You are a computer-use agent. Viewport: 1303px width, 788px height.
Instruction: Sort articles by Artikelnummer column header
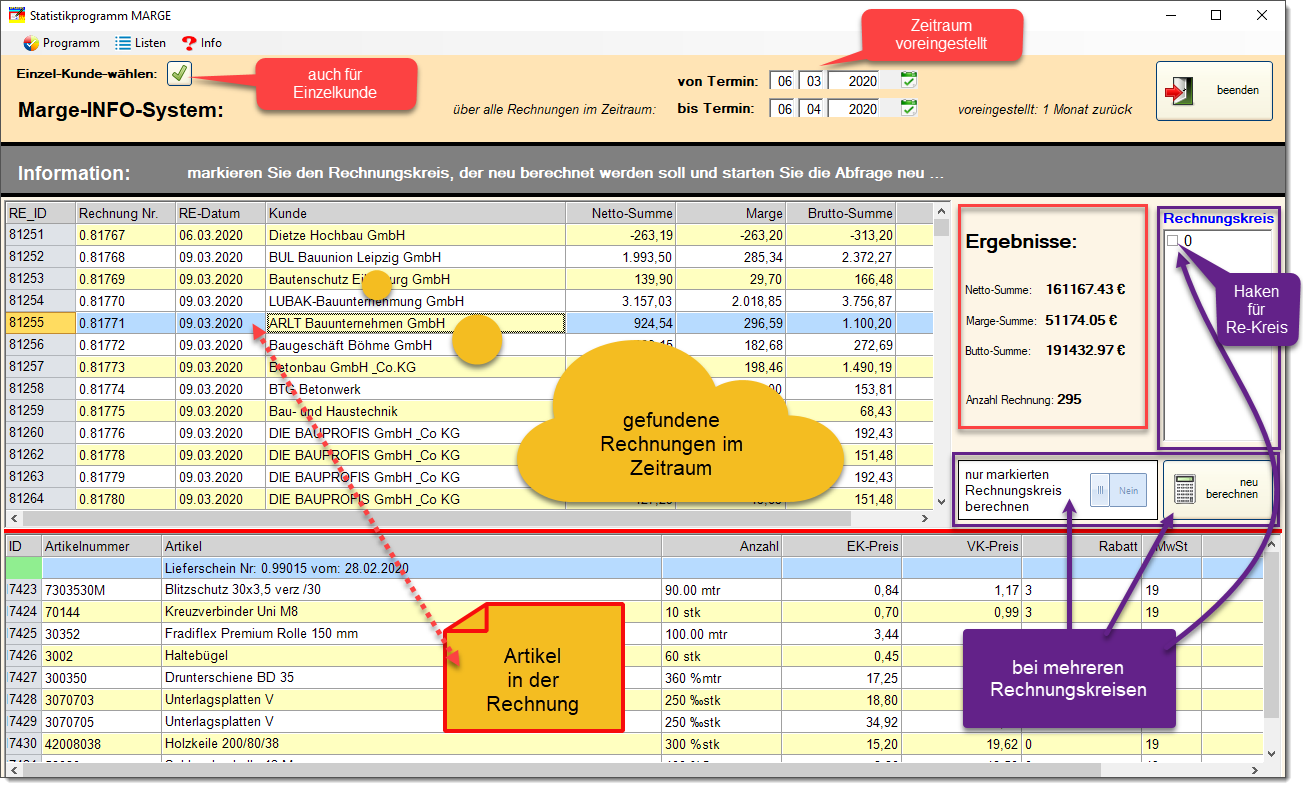coord(102,546)
